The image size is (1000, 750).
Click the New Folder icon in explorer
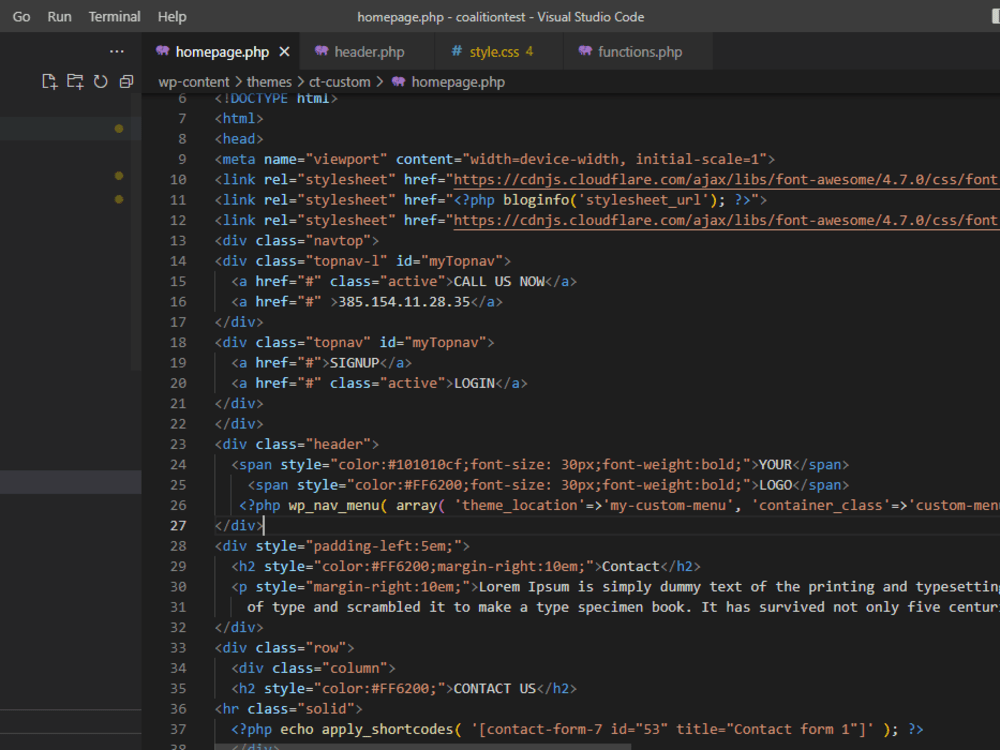(75, 82)
